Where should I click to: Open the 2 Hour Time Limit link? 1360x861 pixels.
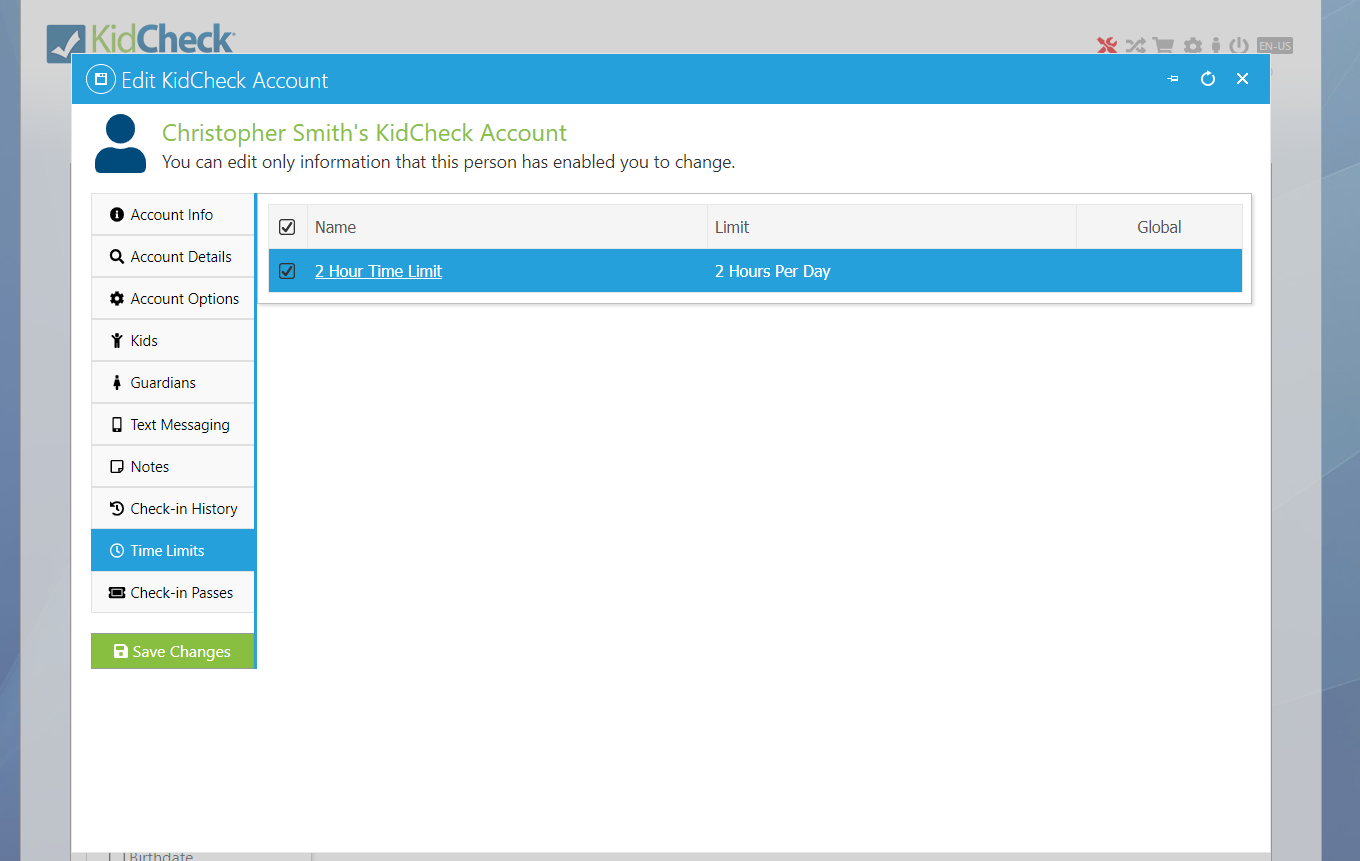point(378,271)
